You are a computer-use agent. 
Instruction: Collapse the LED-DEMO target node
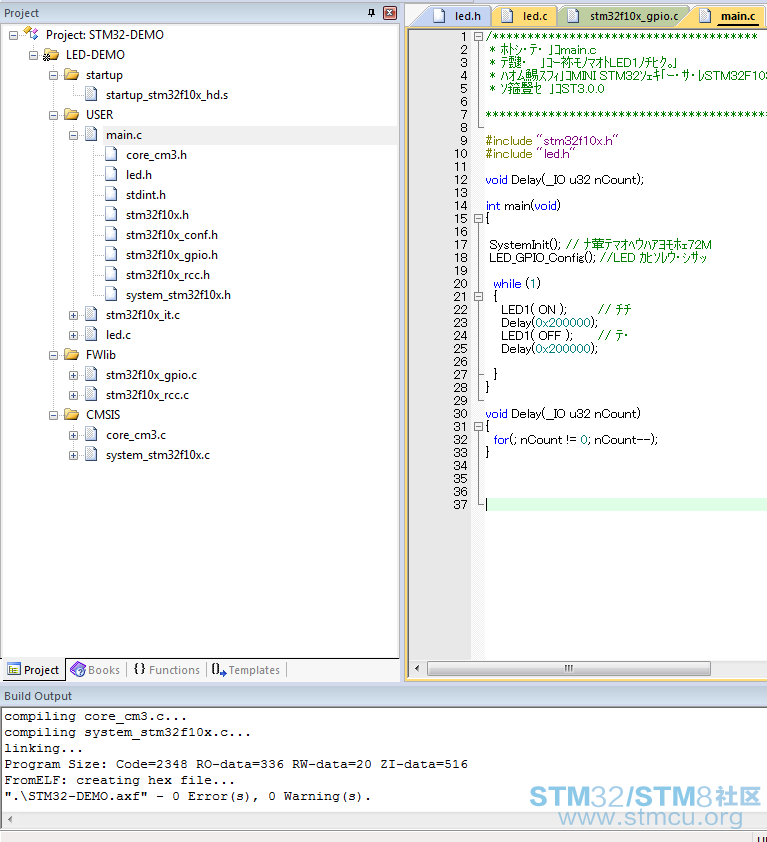[33, 55]
